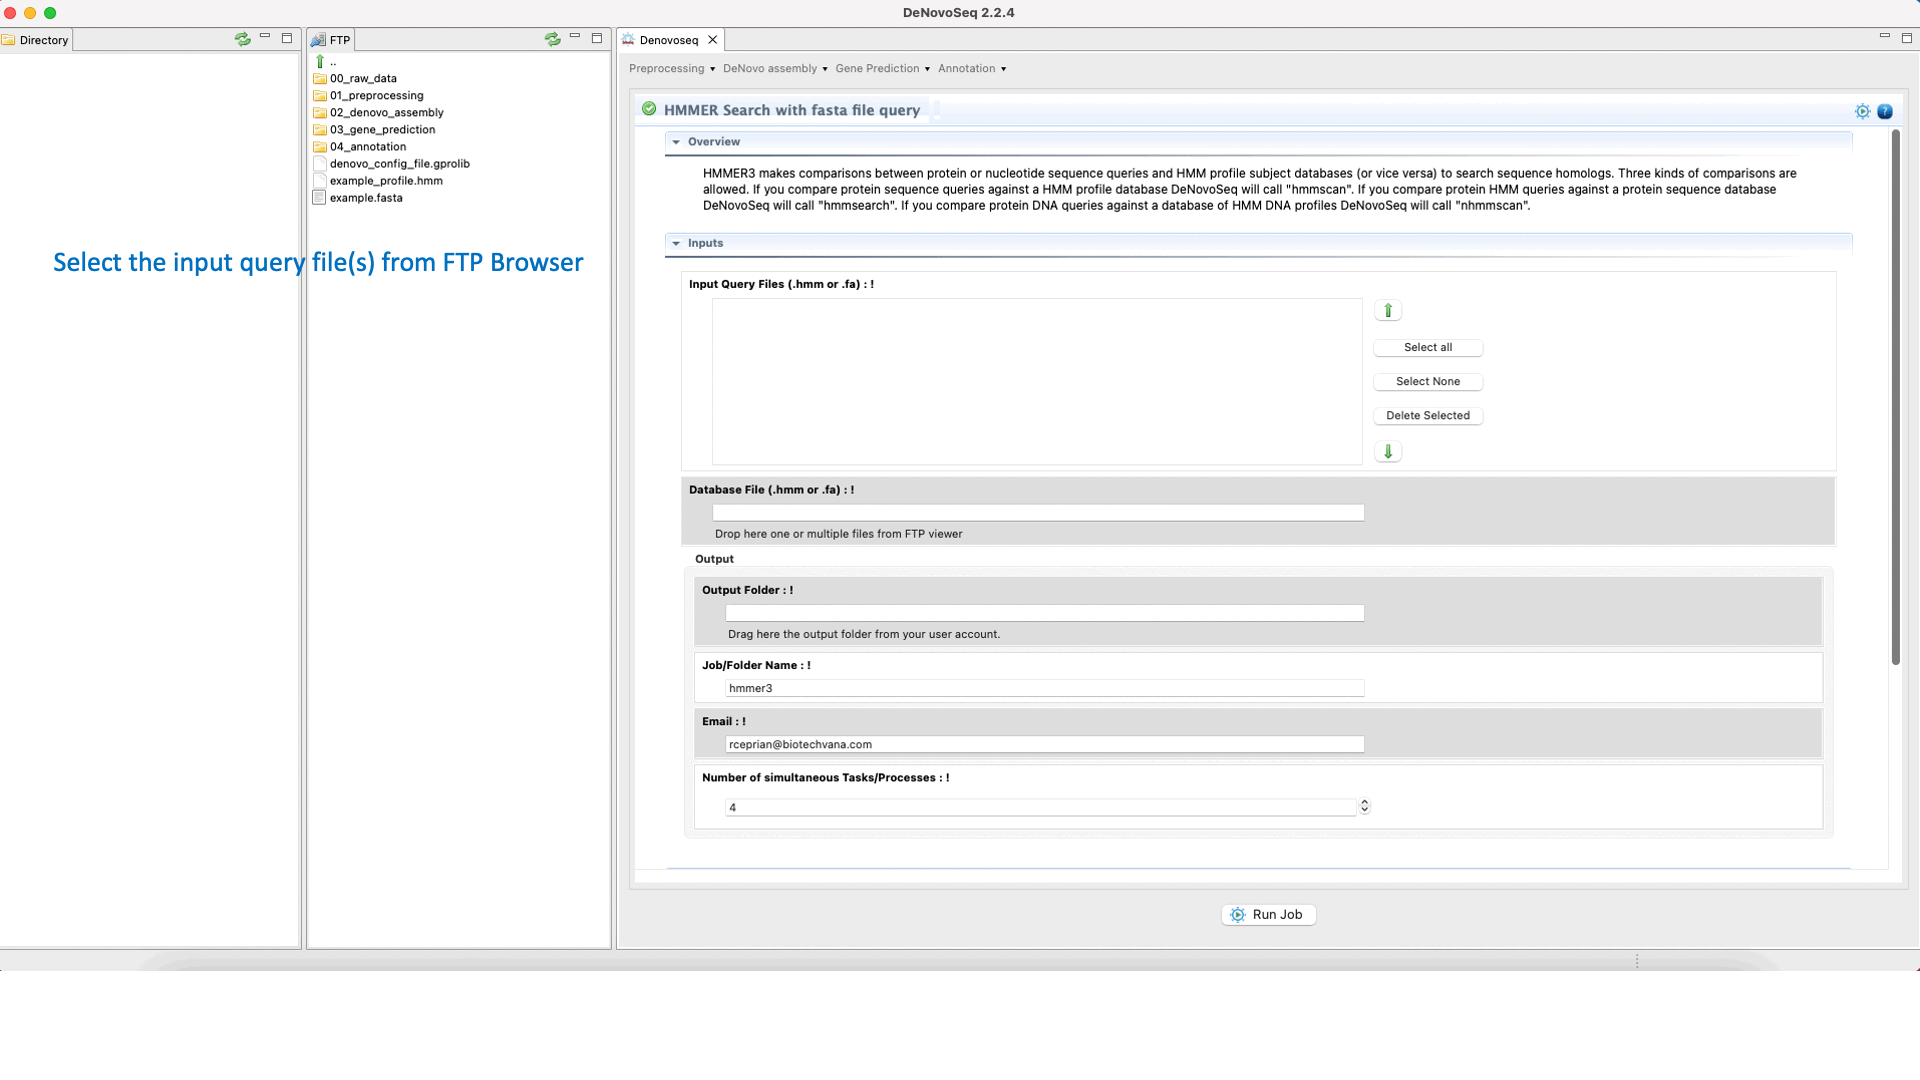Switch to the Denovoseq tab
The width and height of the screenshot is (1920, 1080).
pyautogui.click(x=668, y=40)
